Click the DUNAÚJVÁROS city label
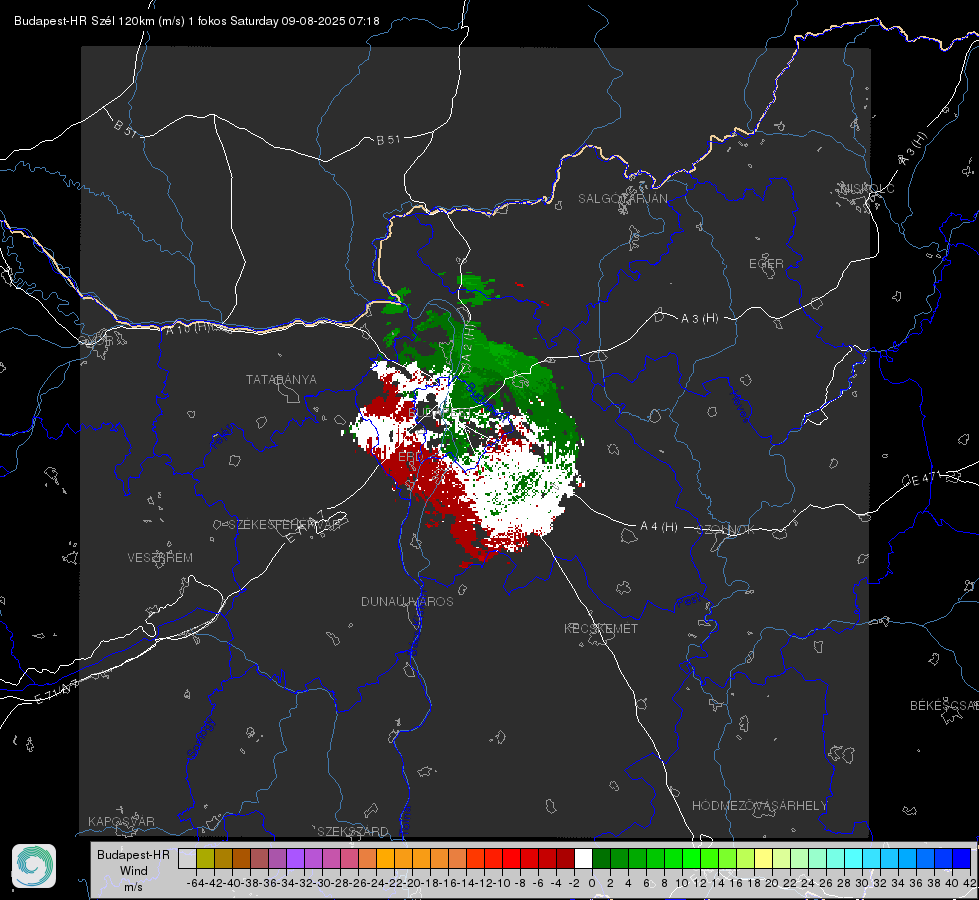The width and height of the screenshot is (979, 900). 407,601
